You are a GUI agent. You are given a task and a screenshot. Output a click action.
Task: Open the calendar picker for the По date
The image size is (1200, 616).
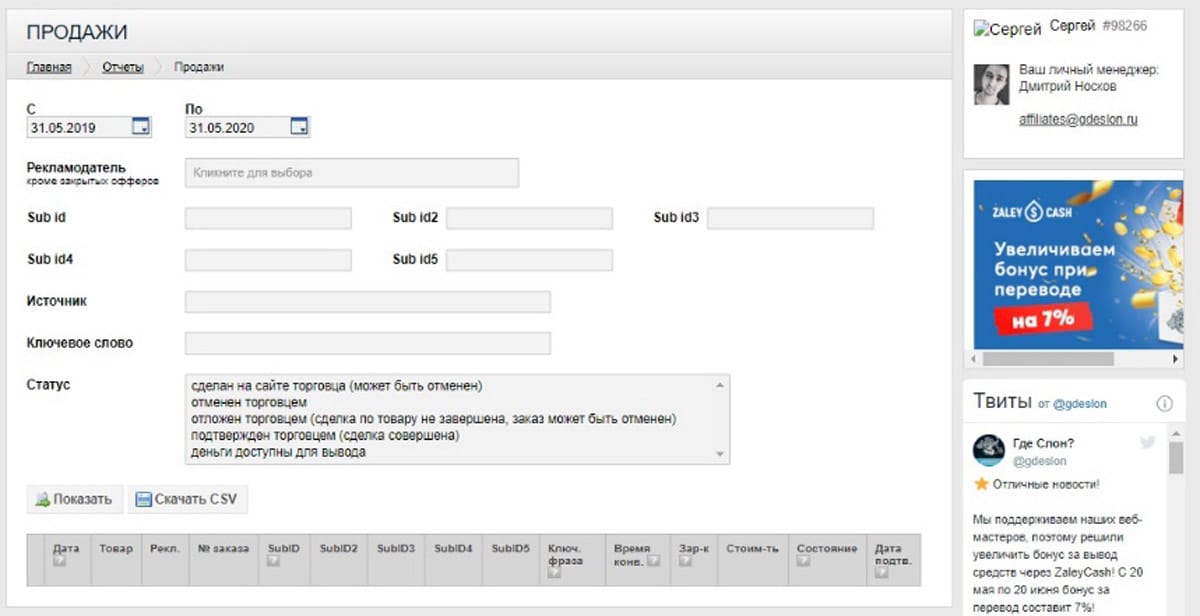(x=299, y=127)
